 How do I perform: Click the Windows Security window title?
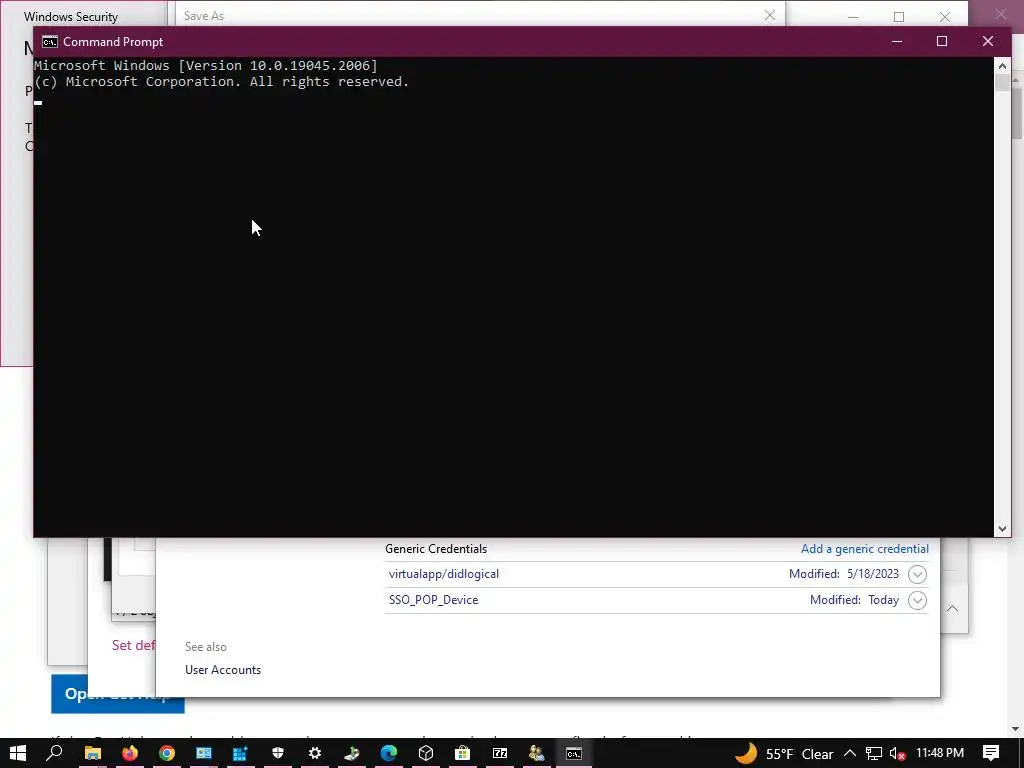click(71, 16)
